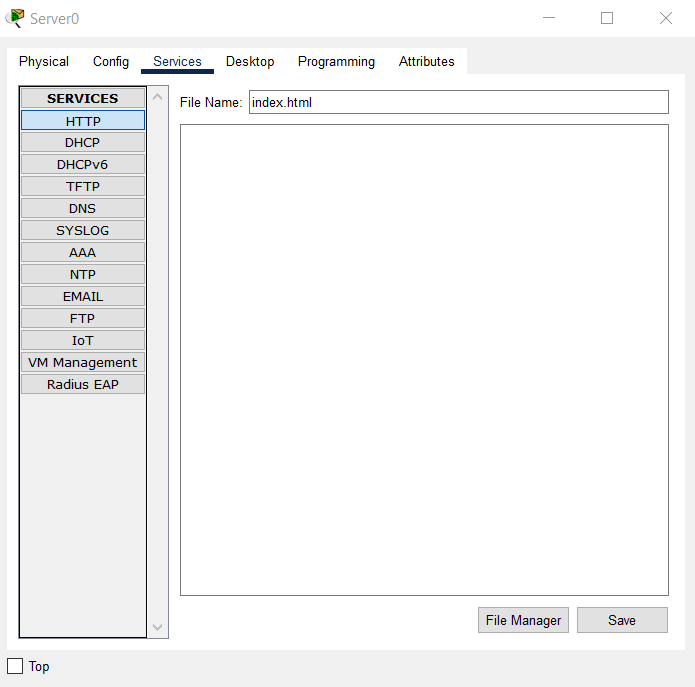Select the Radius EAP service
Screen dimensions: 695x687
click(83, 384)
